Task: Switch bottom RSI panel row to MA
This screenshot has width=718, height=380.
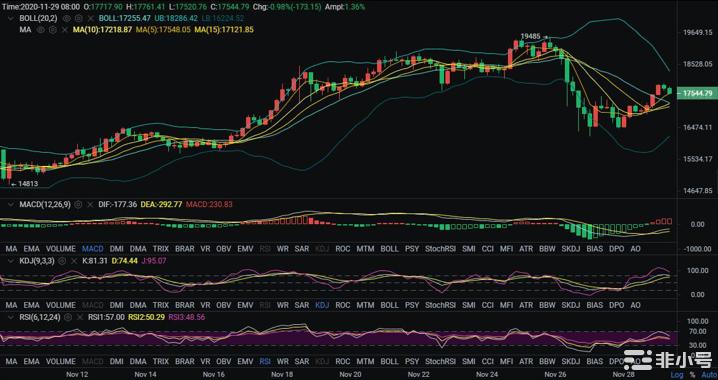Action: click(11, 361)
